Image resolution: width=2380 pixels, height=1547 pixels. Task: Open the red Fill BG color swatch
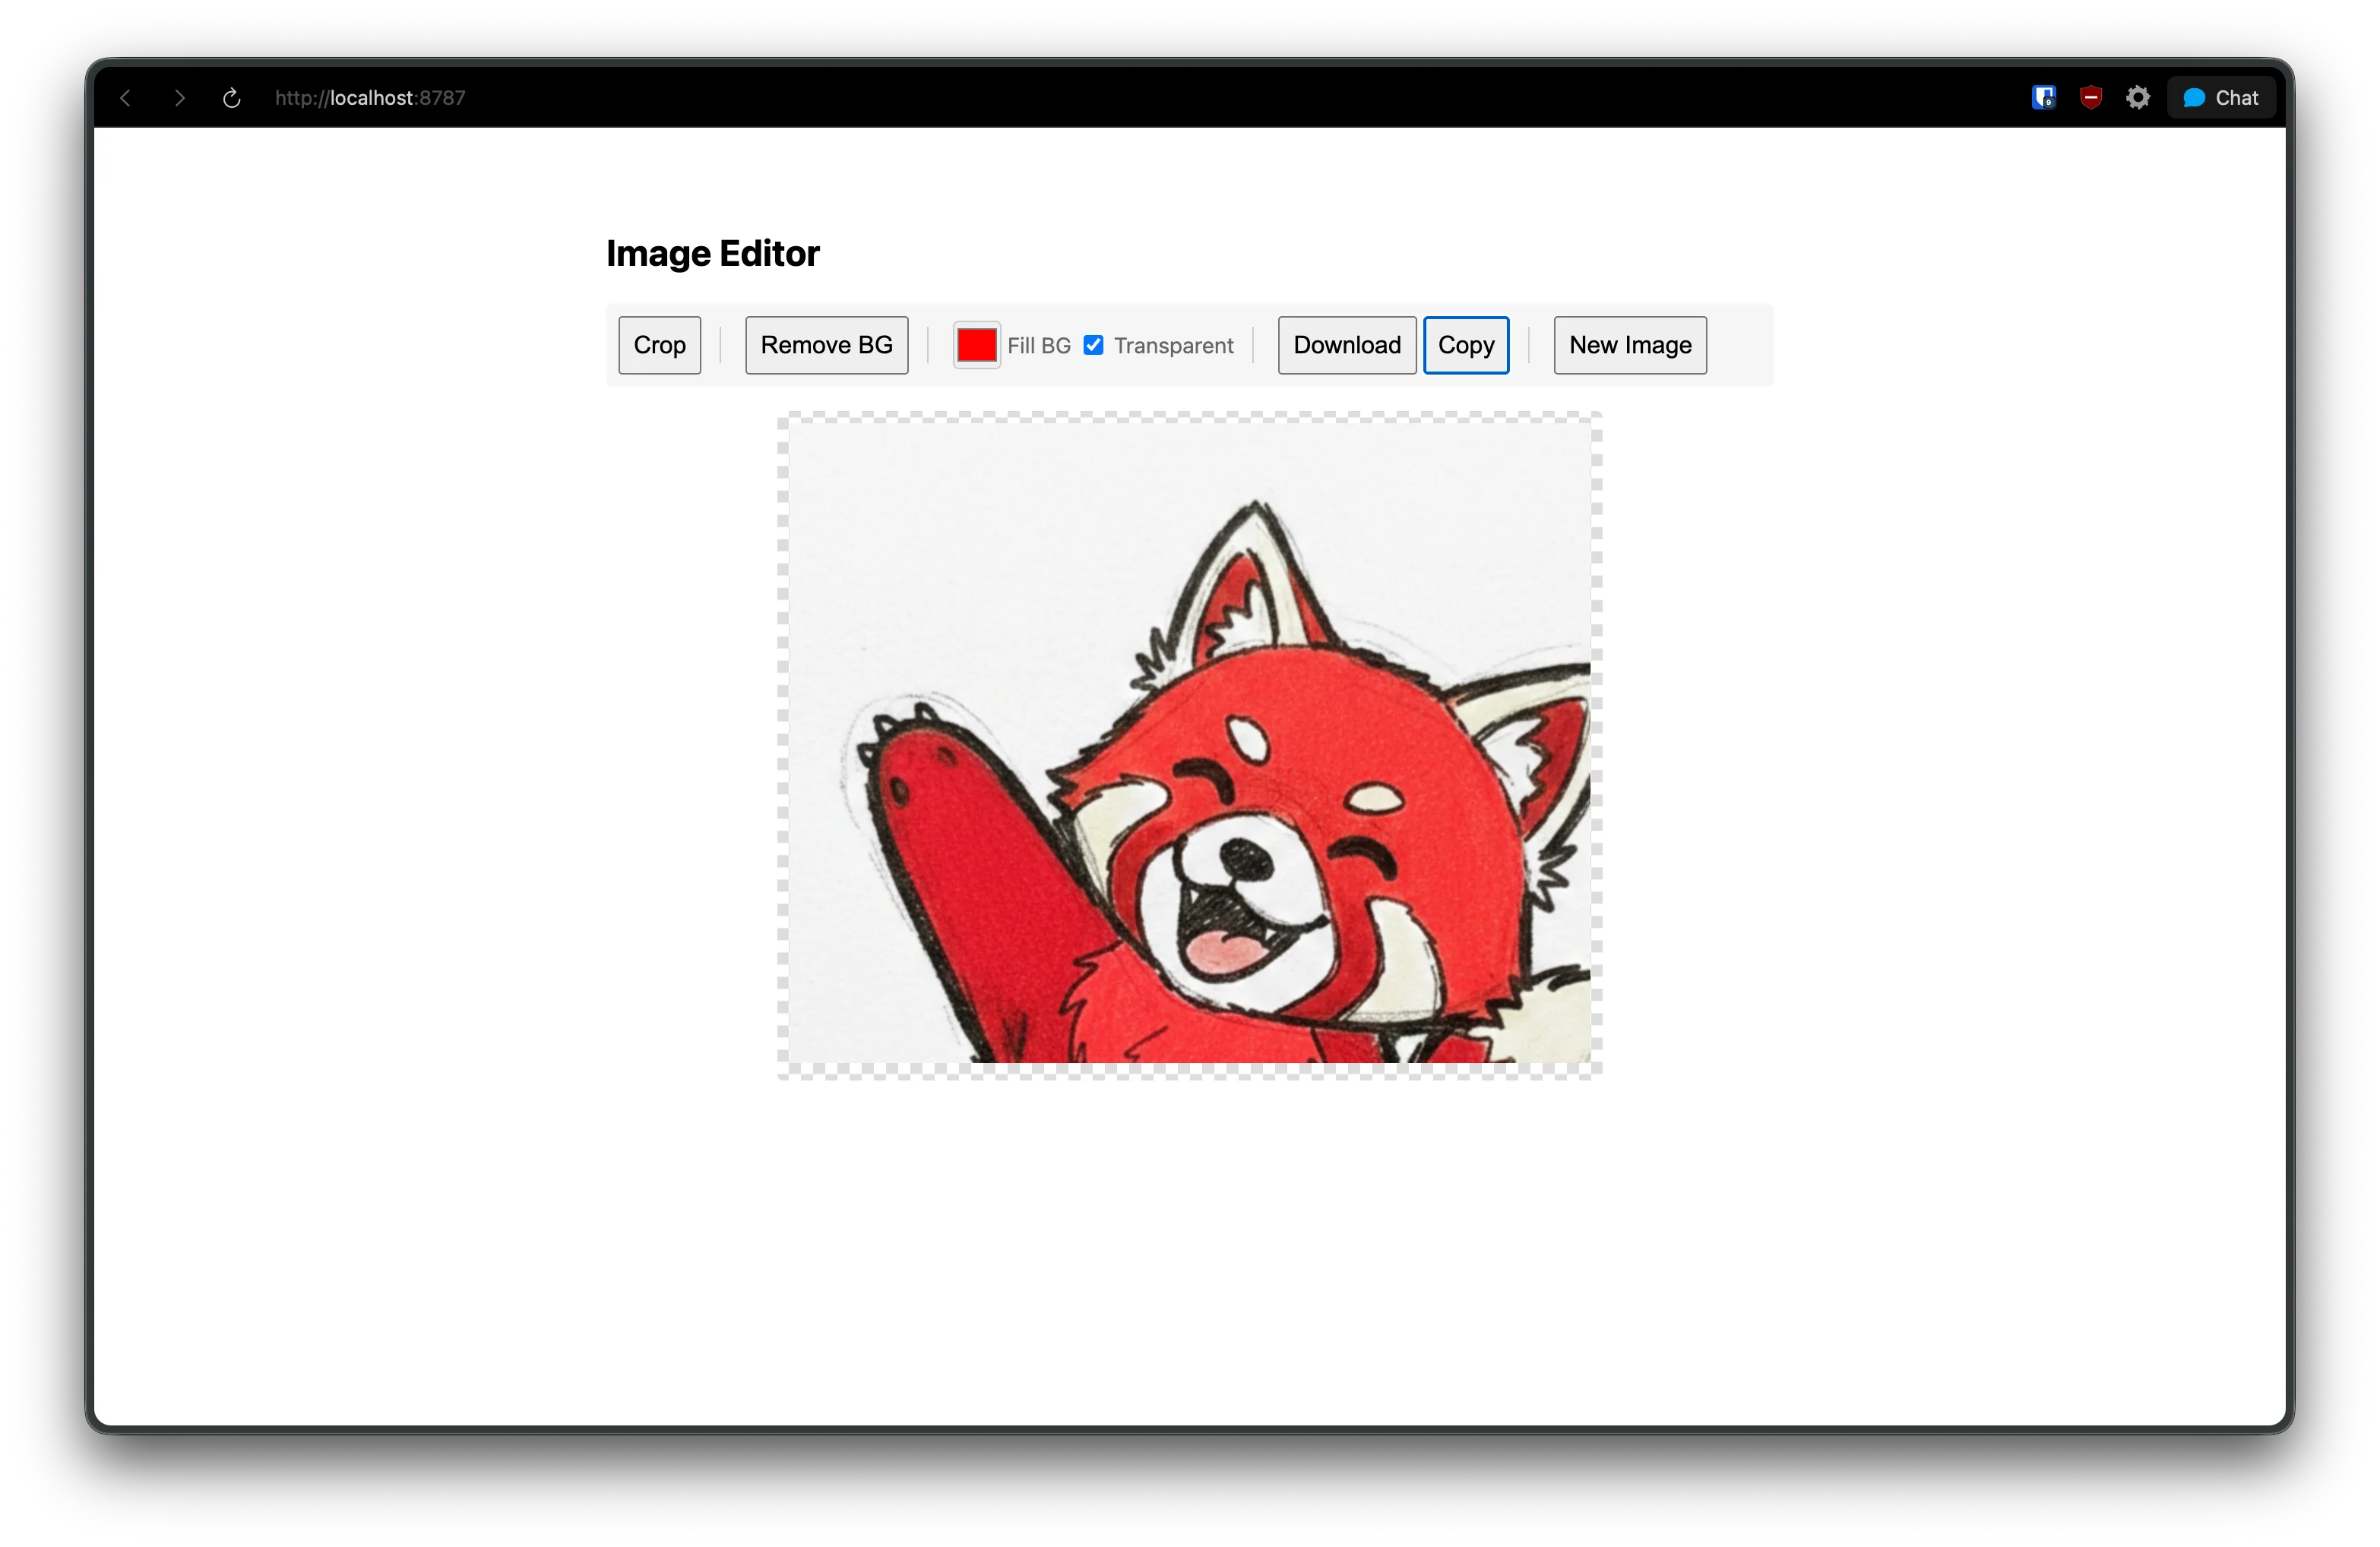click(x=976, y=345)
